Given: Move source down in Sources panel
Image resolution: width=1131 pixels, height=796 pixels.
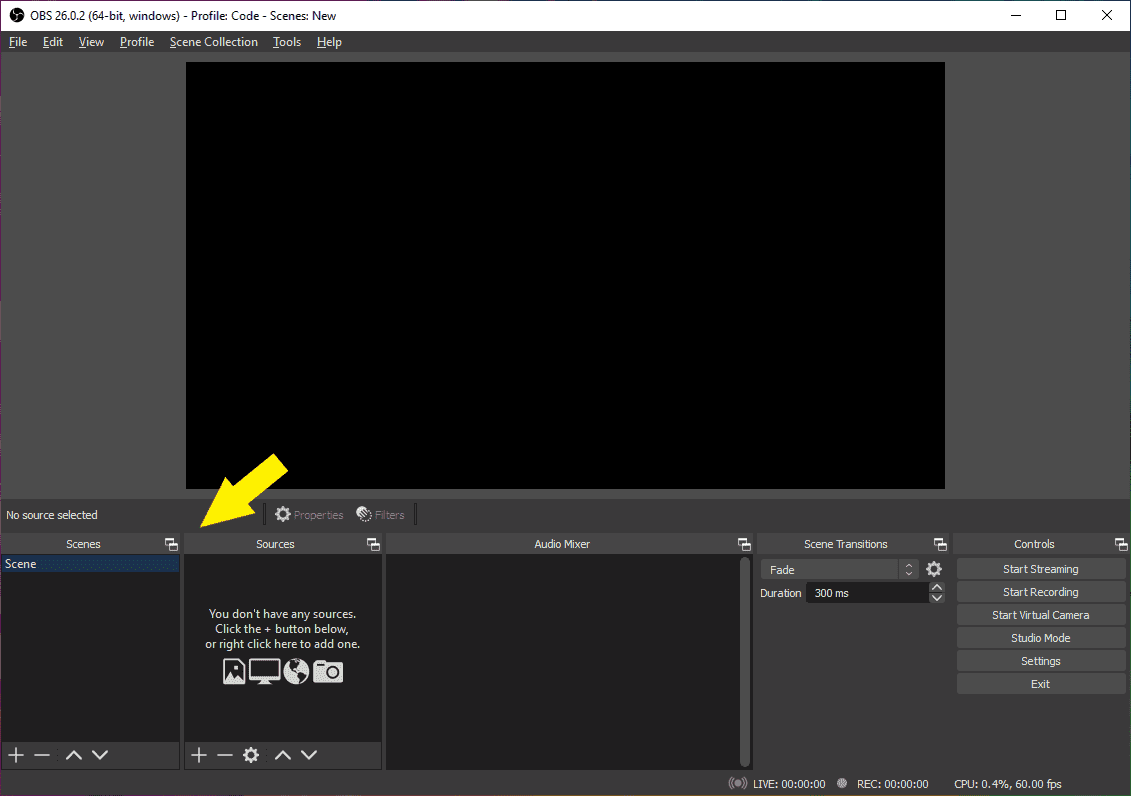Looking at the screenshot, I should (x=309, y=755).
